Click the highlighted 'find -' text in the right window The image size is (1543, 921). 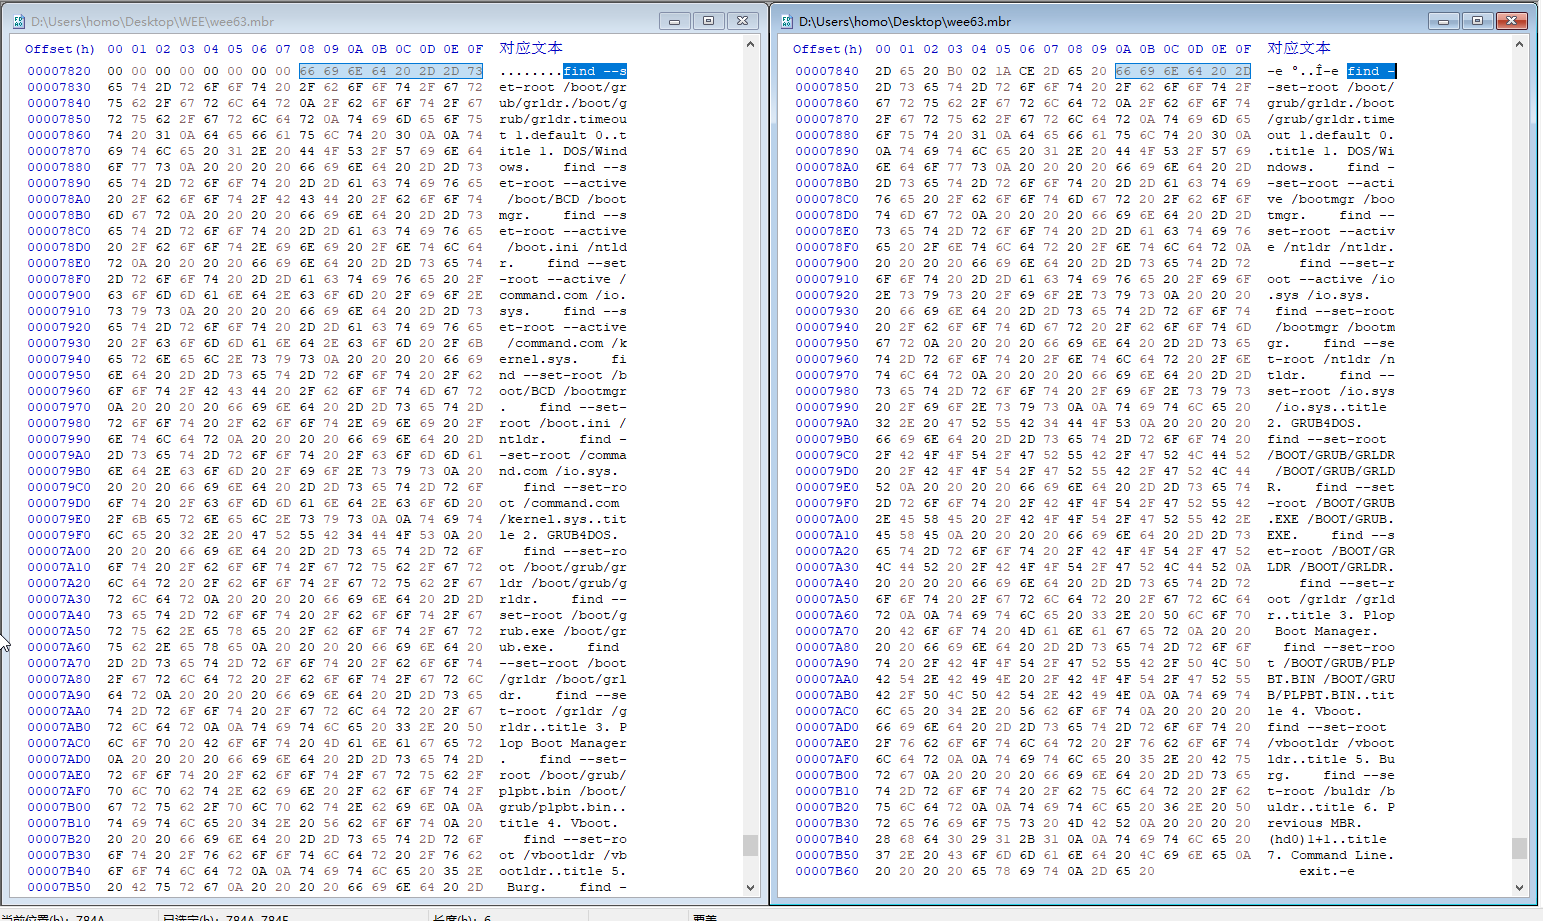1371,71
